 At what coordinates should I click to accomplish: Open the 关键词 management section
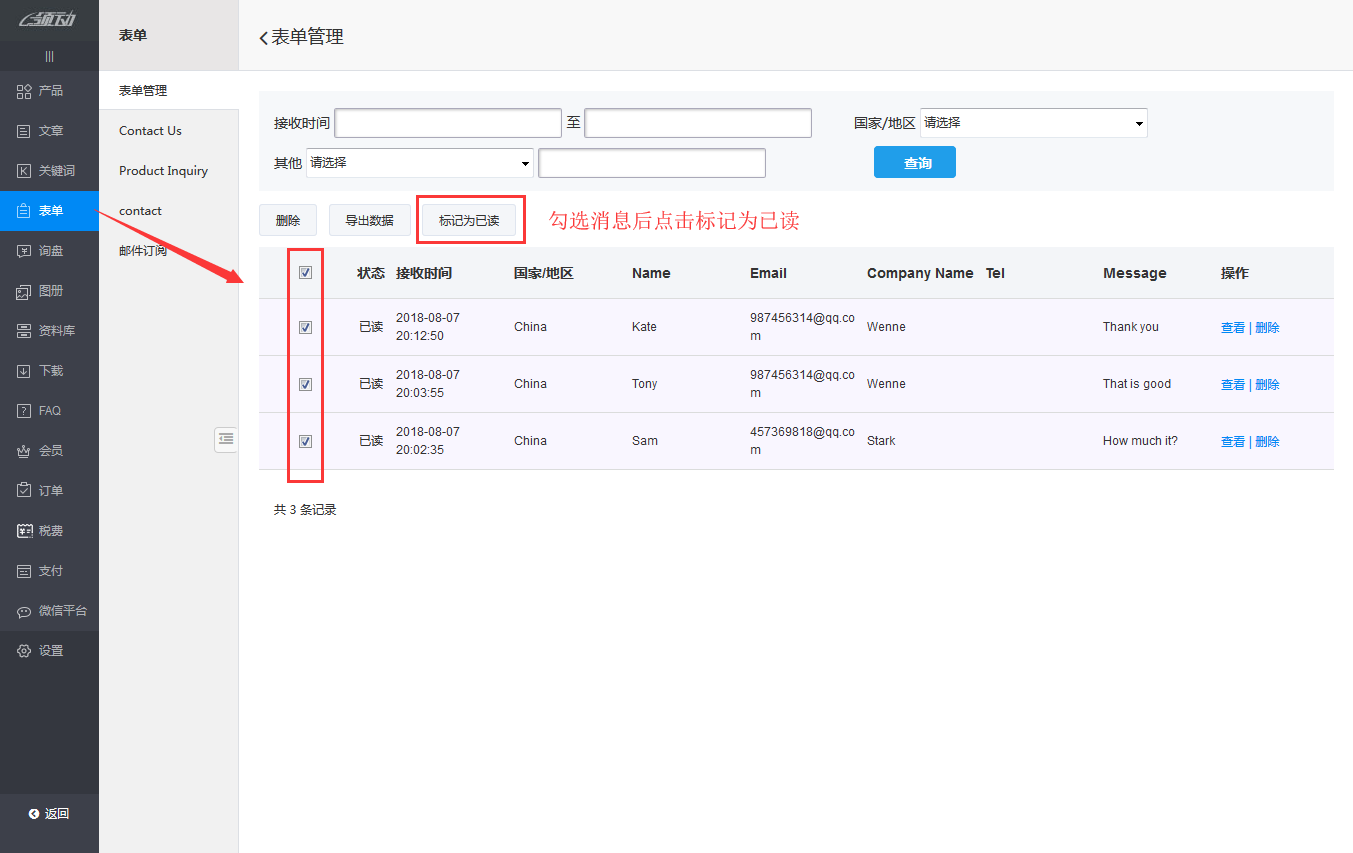click(49, 171)
